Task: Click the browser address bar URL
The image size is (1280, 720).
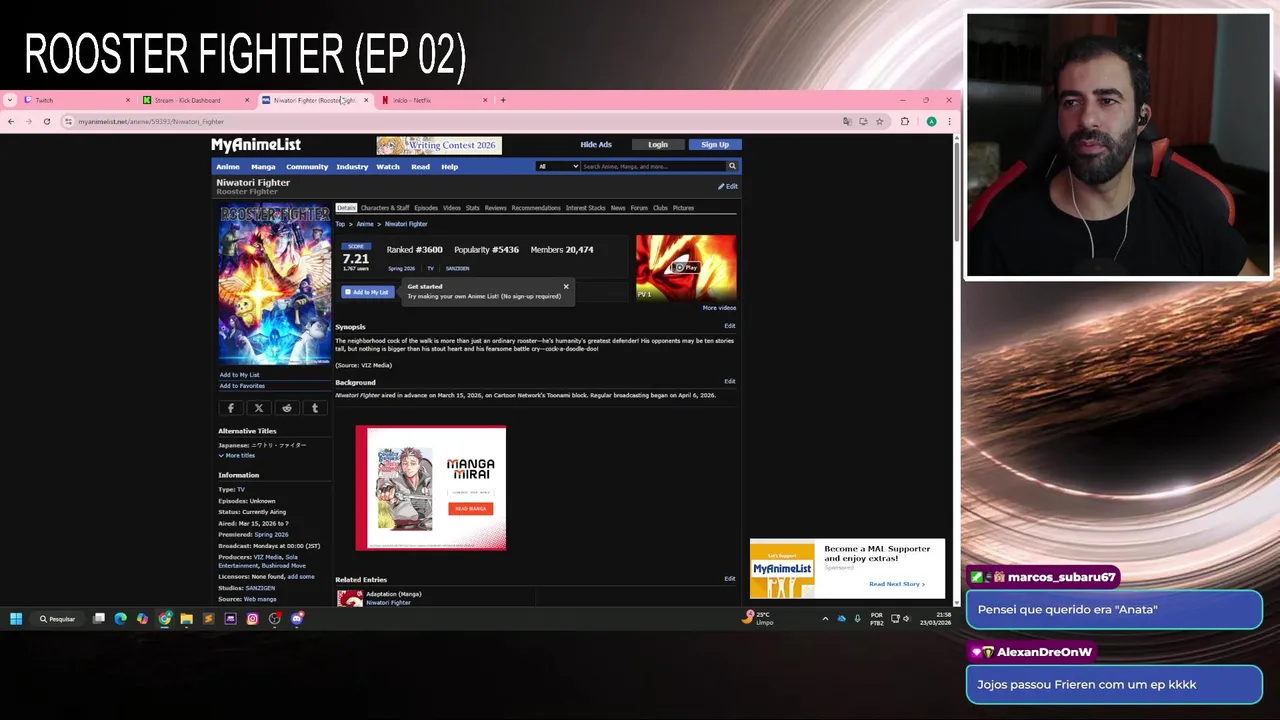Action: pyautogui.click(x=151, y=121)
